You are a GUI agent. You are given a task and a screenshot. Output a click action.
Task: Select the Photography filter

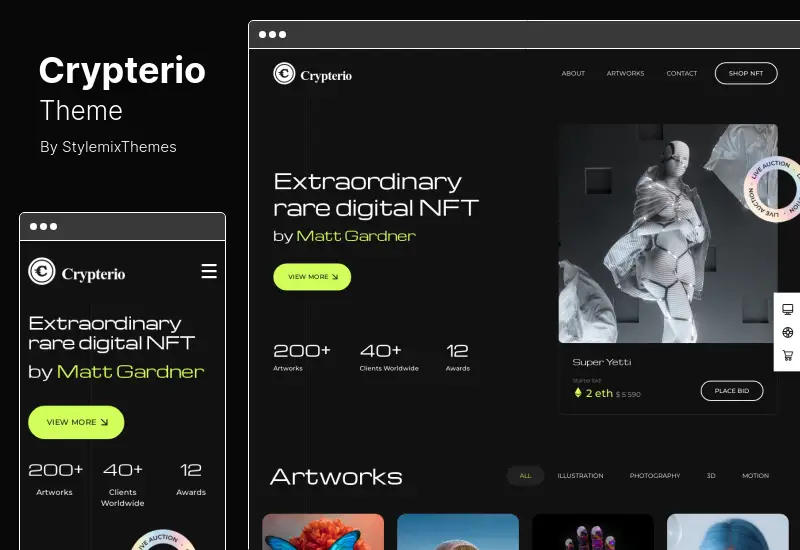[x=655, y=476]
